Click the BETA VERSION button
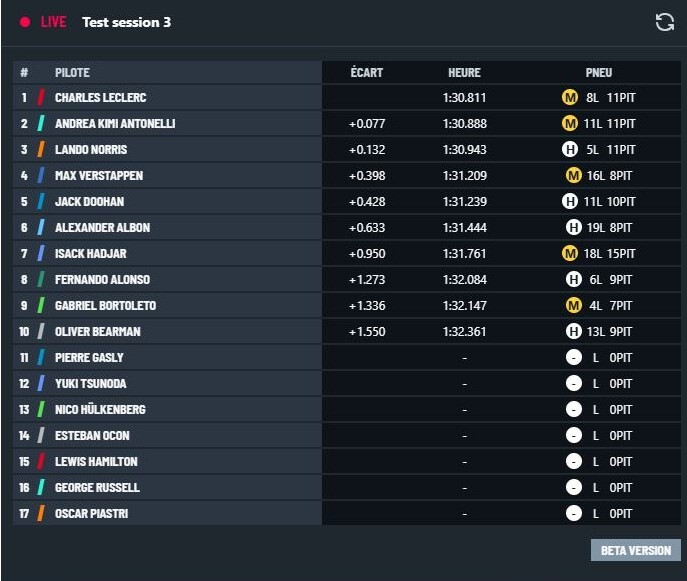 coord(636,550)
